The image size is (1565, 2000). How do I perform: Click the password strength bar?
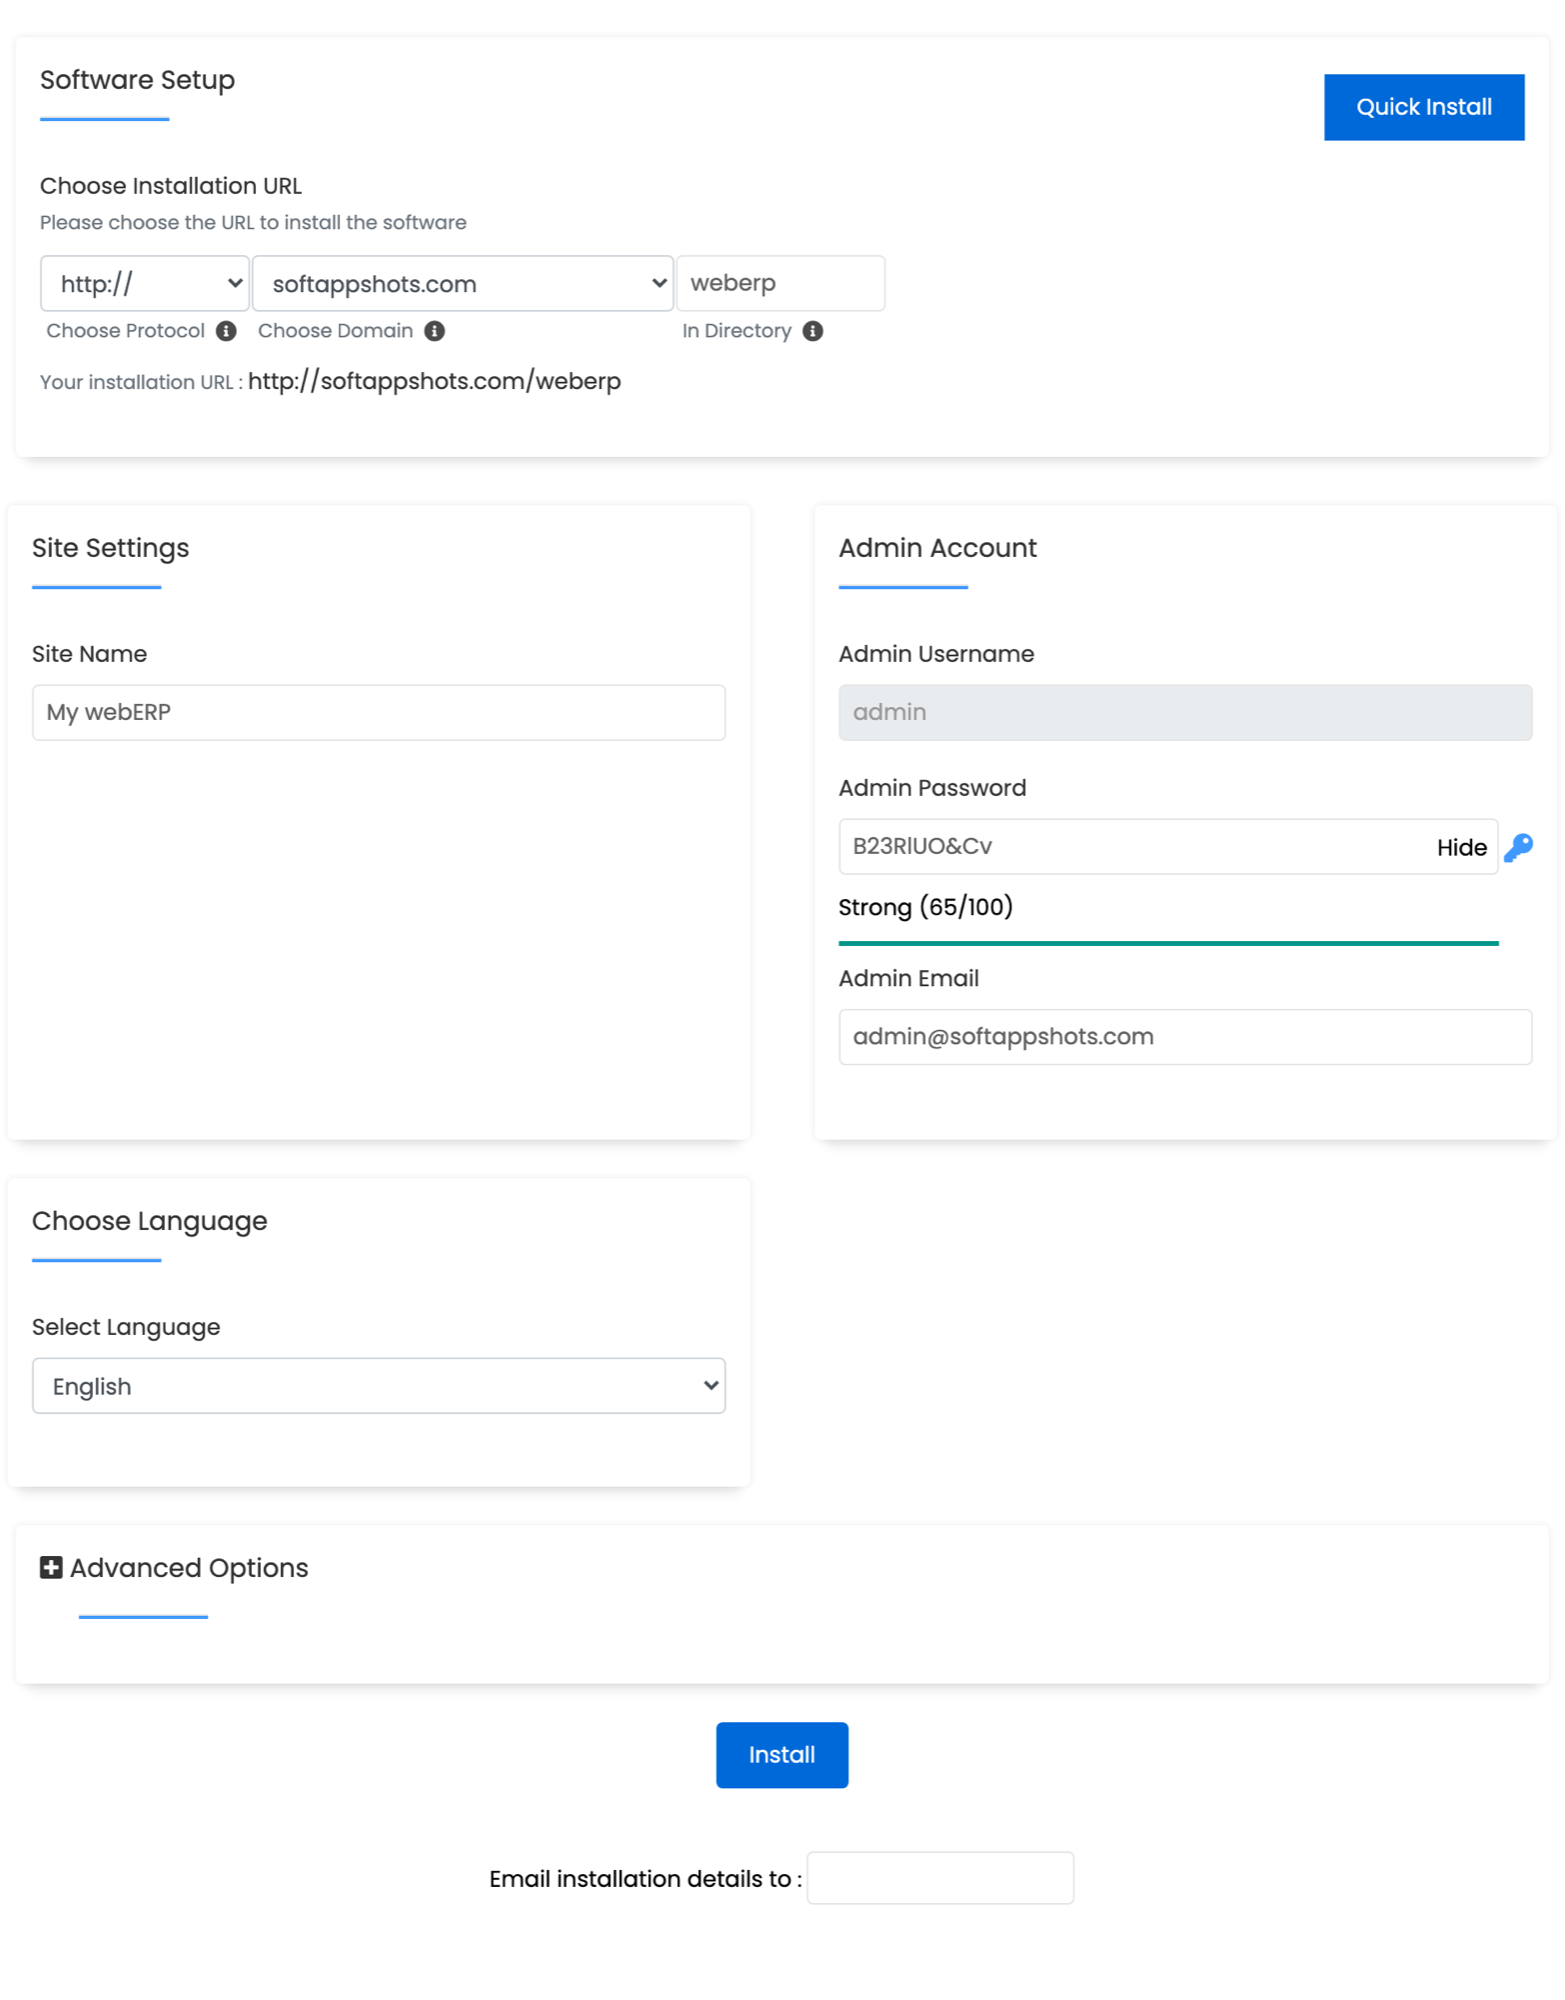coord(1168,943)
